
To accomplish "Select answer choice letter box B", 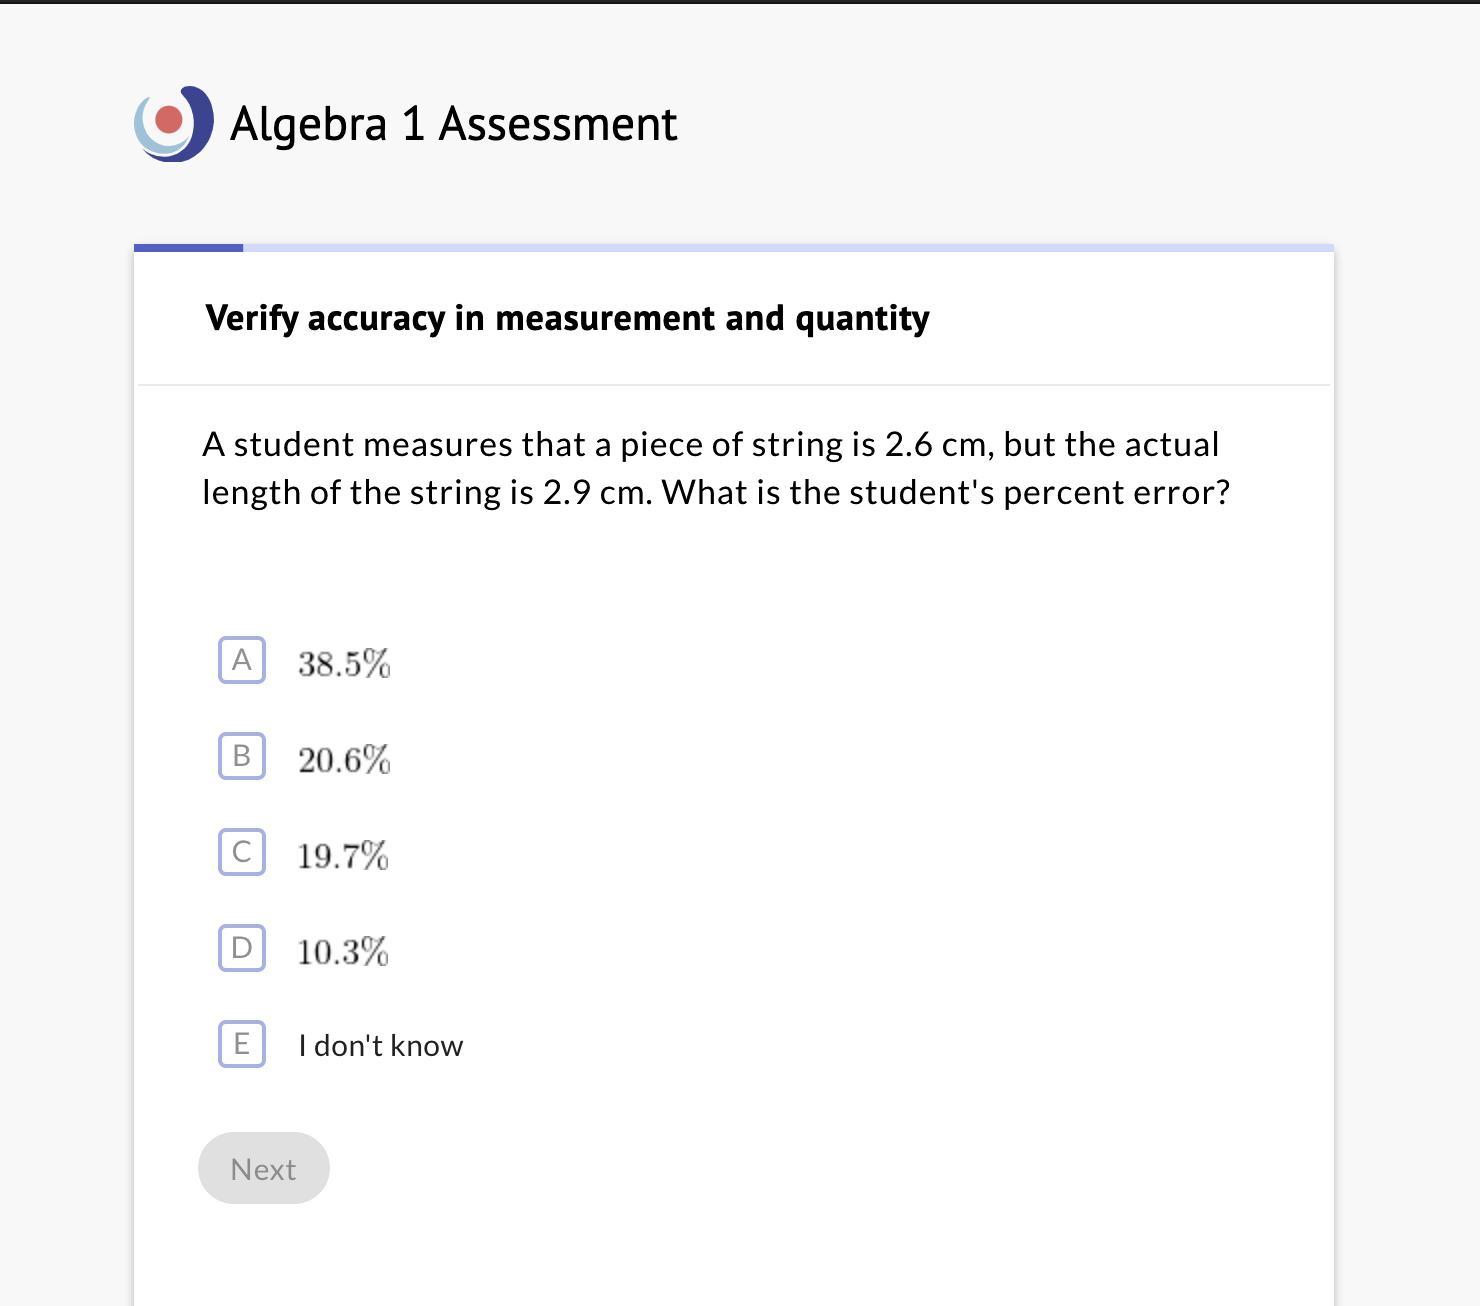I will click(x=242, y=756).
